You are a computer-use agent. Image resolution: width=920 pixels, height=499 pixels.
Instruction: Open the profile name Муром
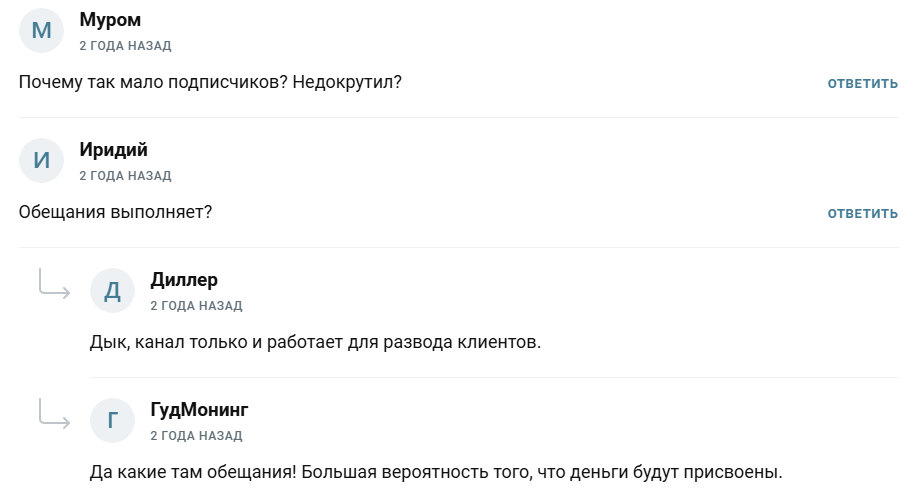110,20
